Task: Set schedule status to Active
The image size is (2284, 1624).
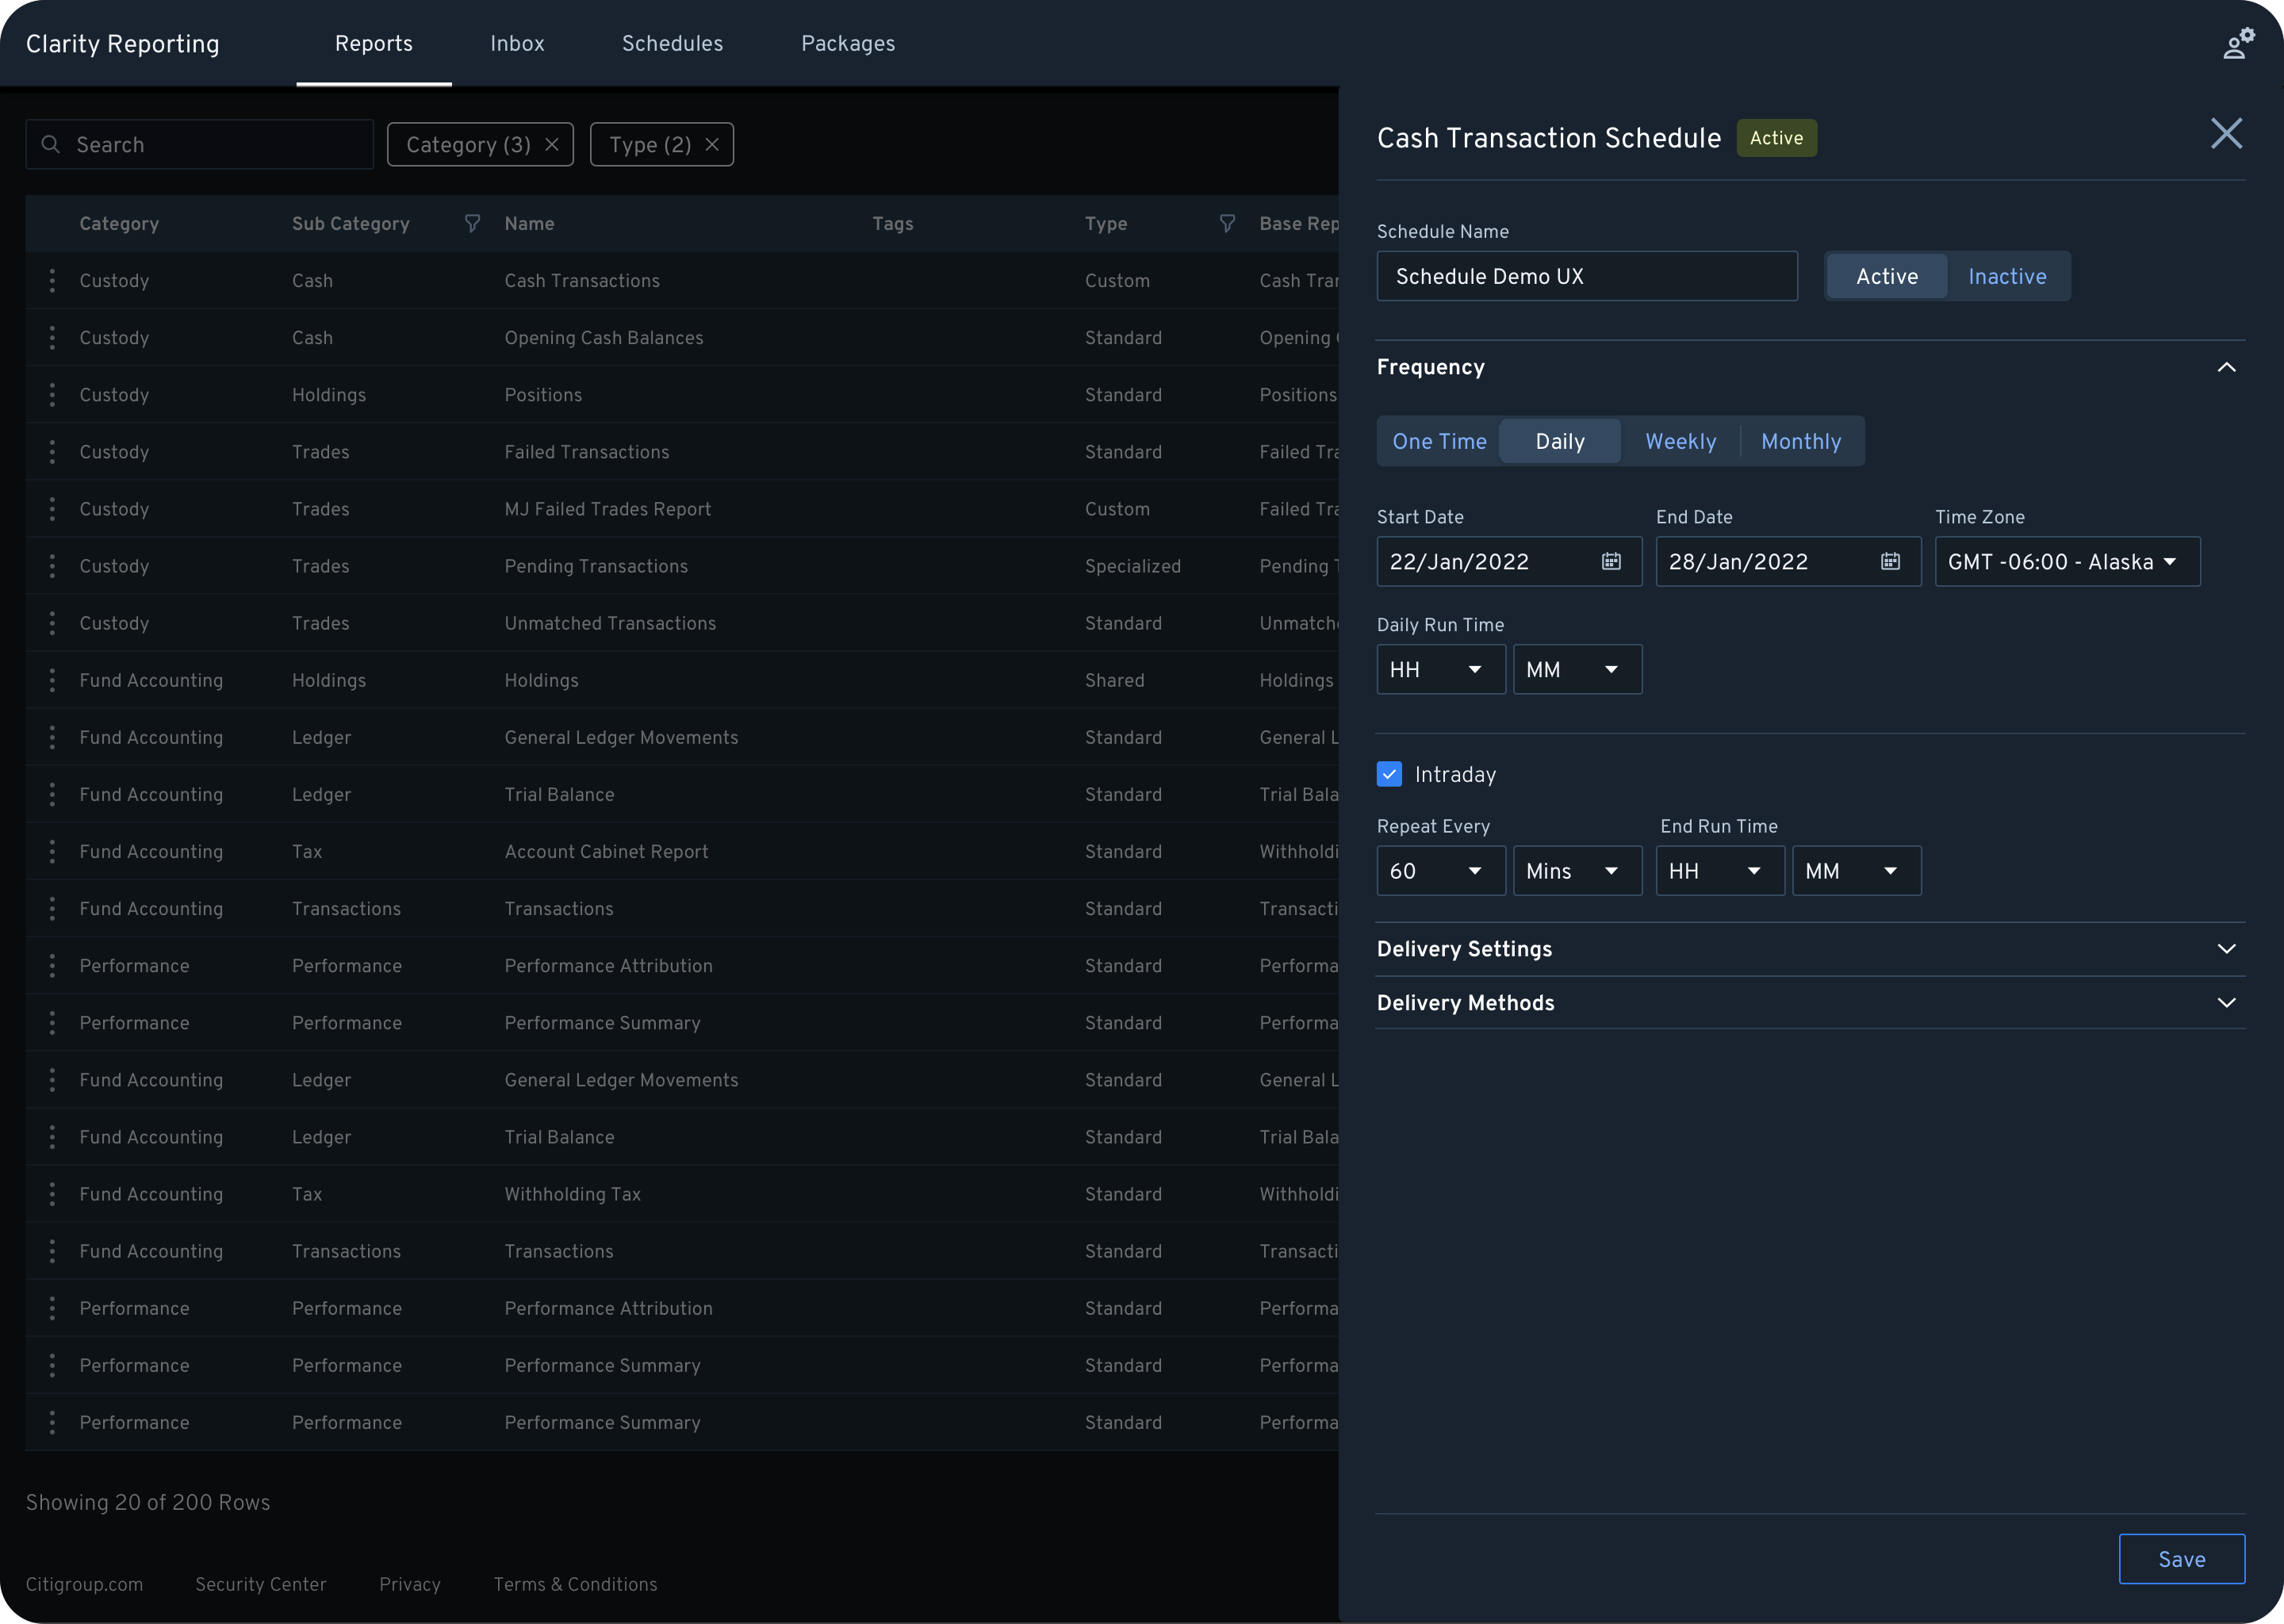Action: coord(1887,276)
